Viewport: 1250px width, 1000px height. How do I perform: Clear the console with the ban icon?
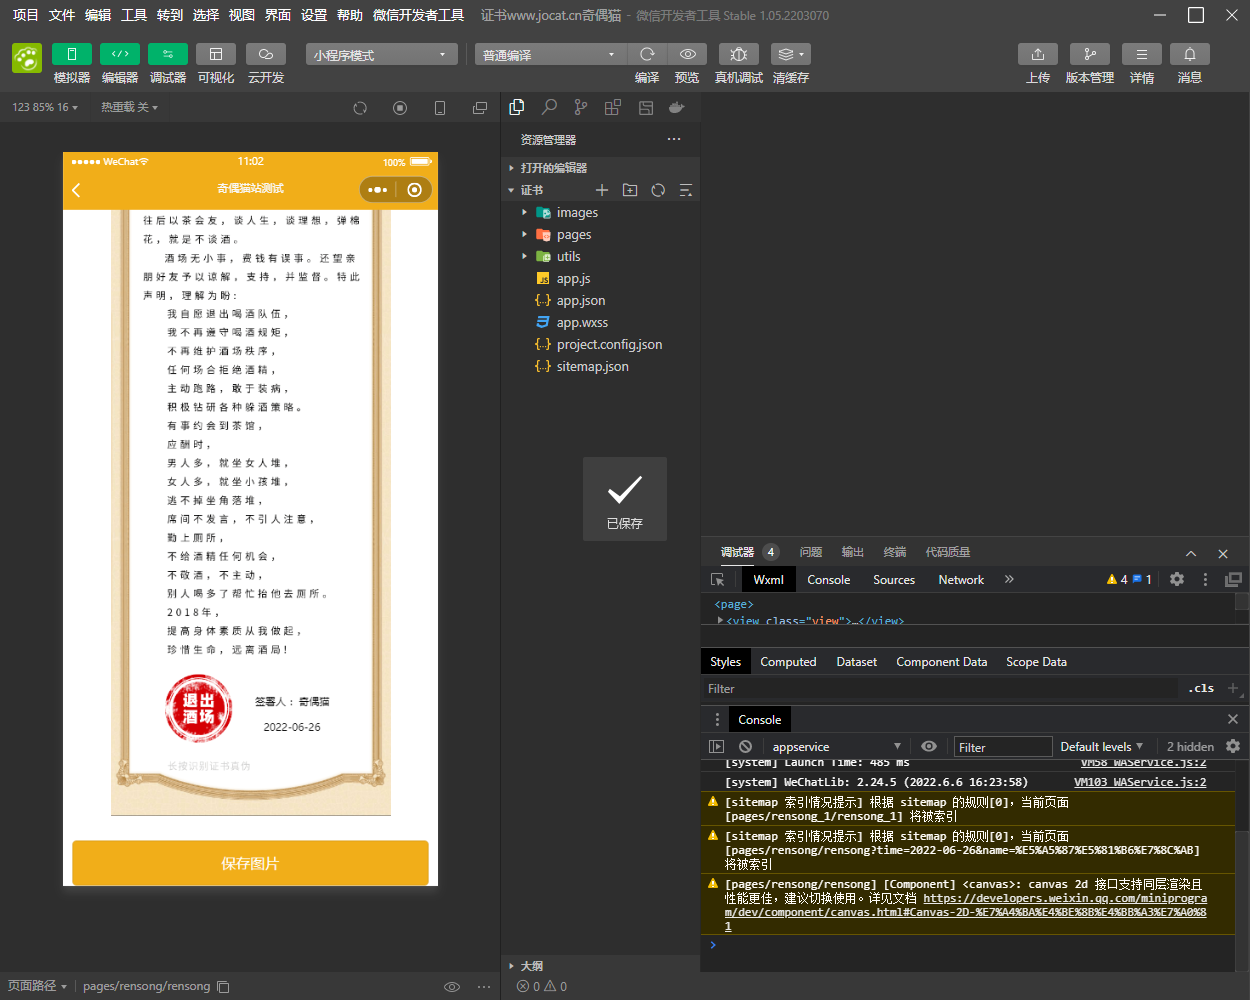click(745, 746)
